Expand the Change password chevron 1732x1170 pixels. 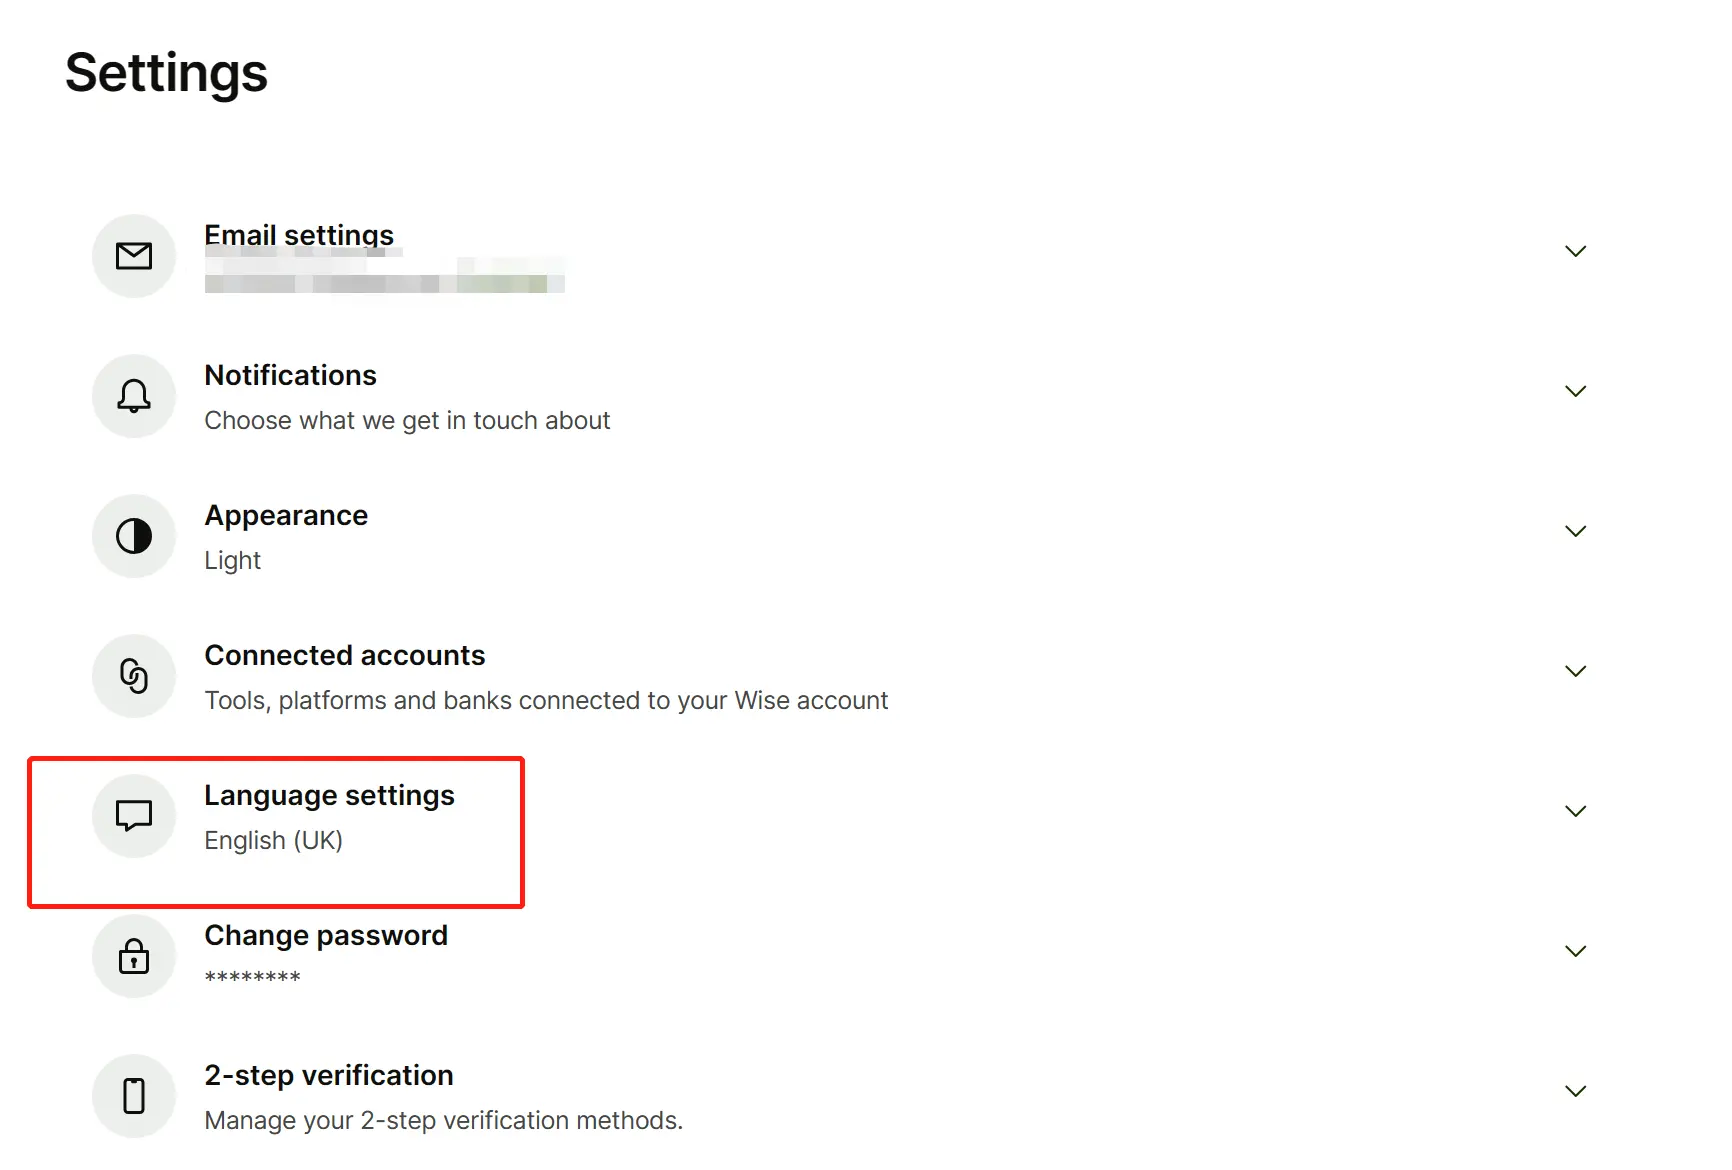point(1575,951)
